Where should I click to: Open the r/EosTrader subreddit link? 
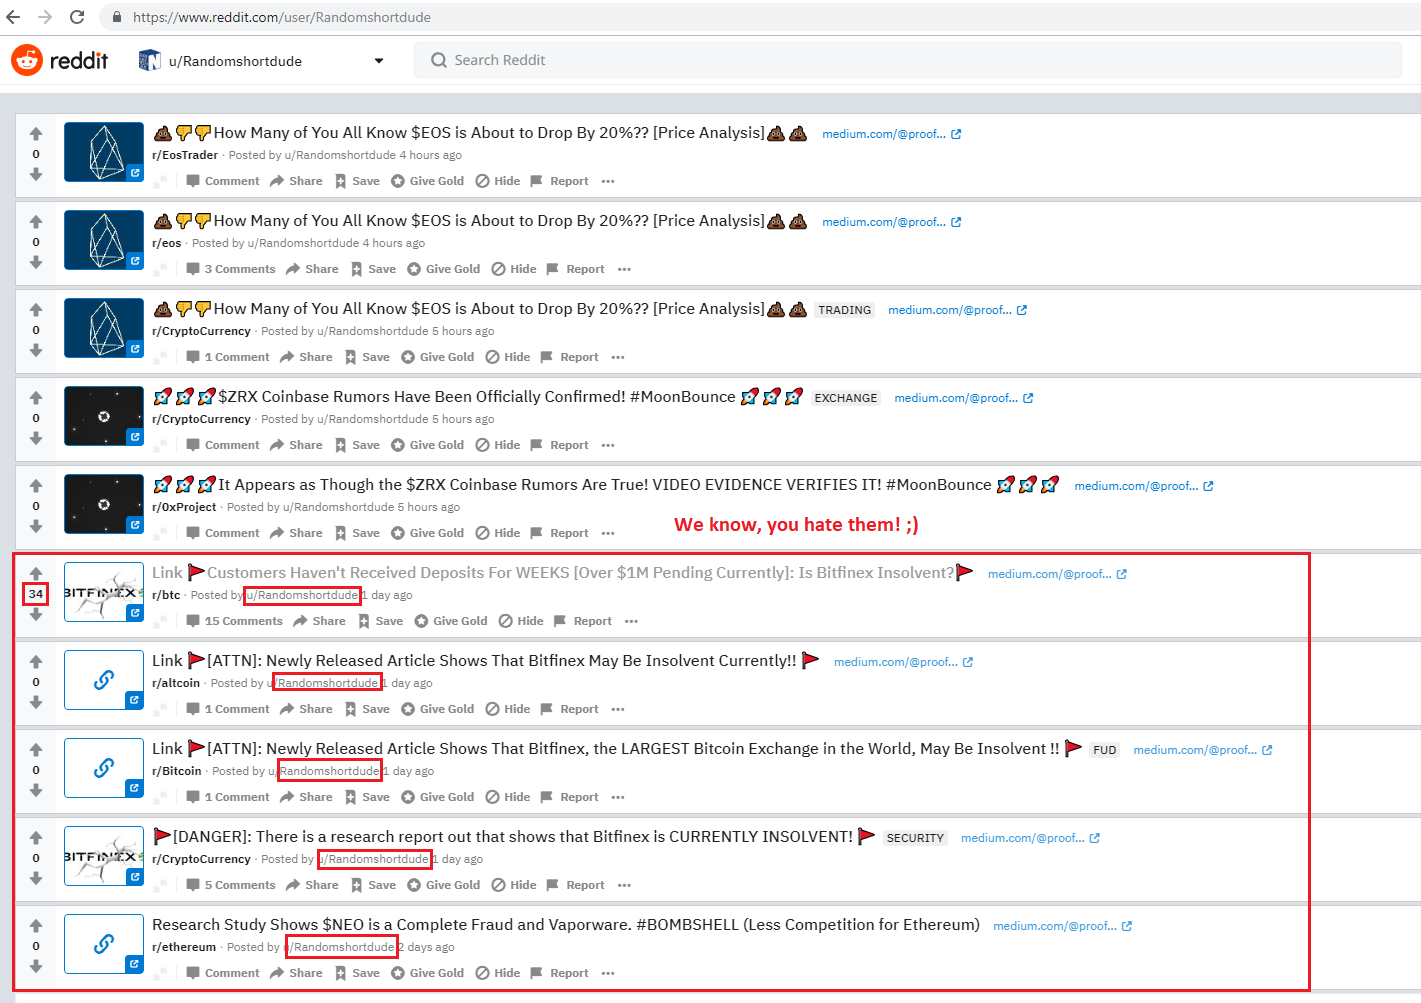[x=185, y=155]
